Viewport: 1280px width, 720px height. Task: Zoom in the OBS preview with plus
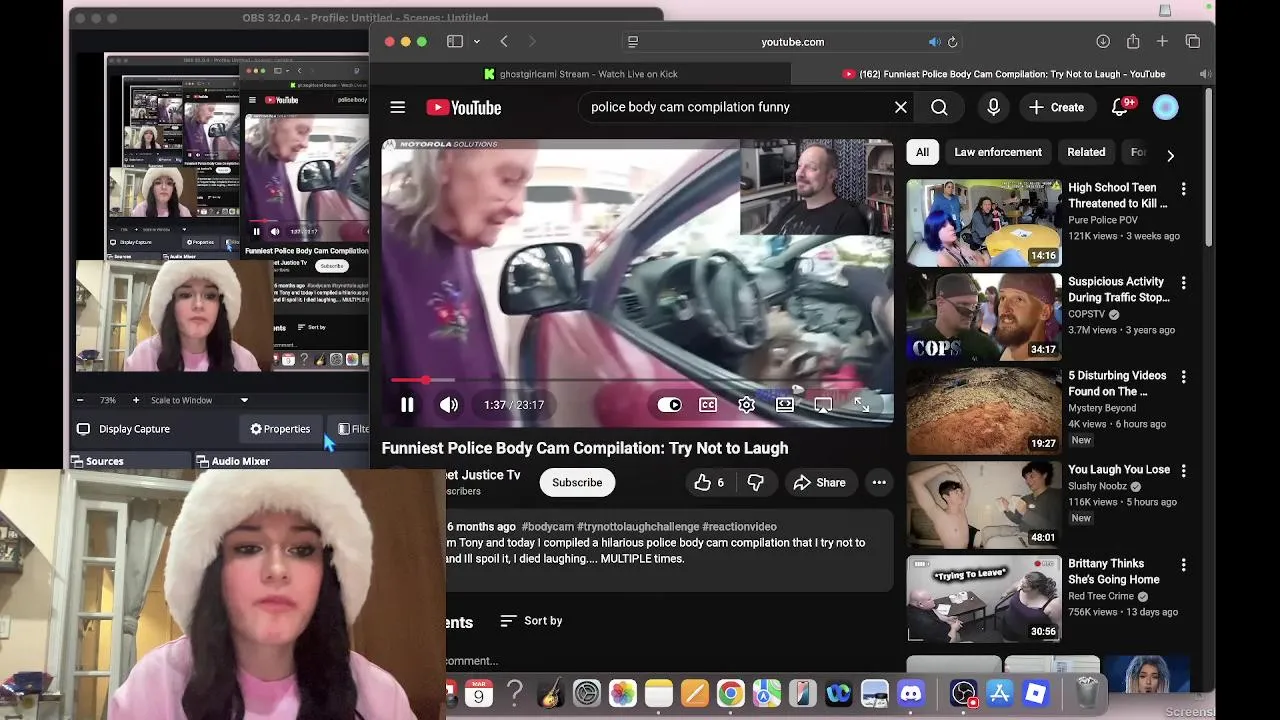tap(136, 400)
